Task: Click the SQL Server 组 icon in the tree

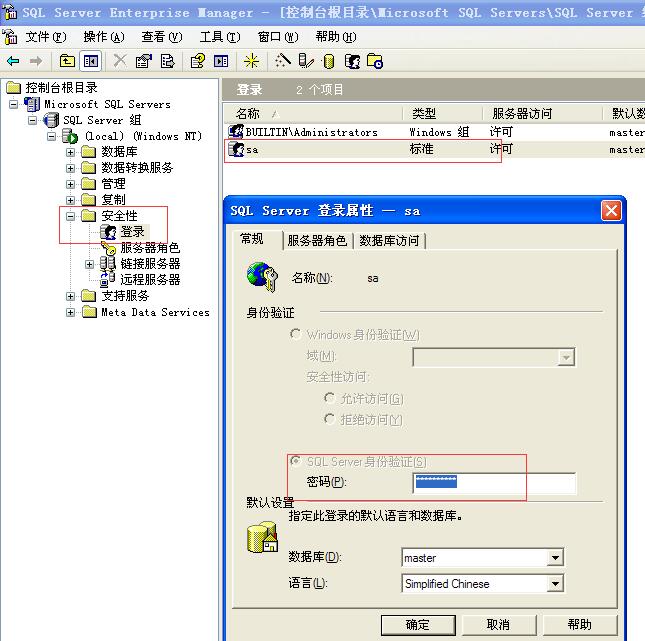Action: (51, 120)
